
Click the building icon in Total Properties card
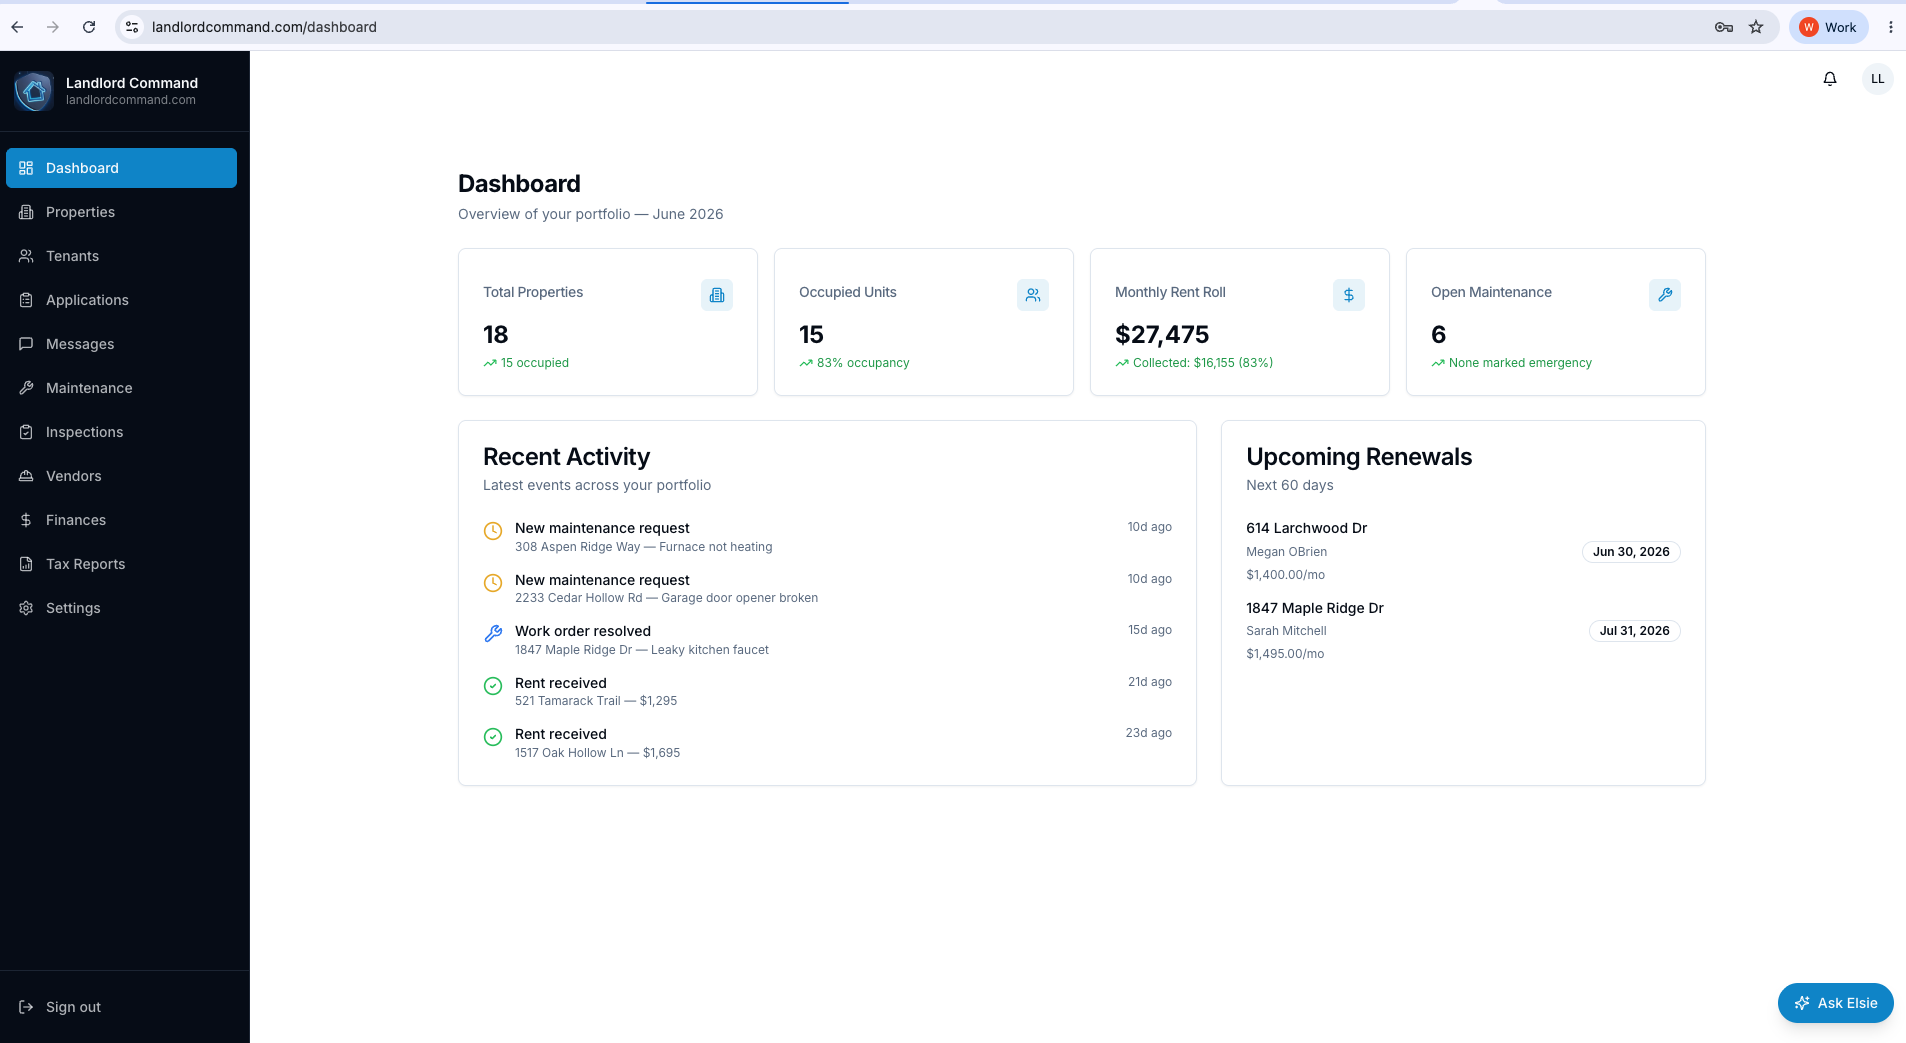click(x=716, y=295)
